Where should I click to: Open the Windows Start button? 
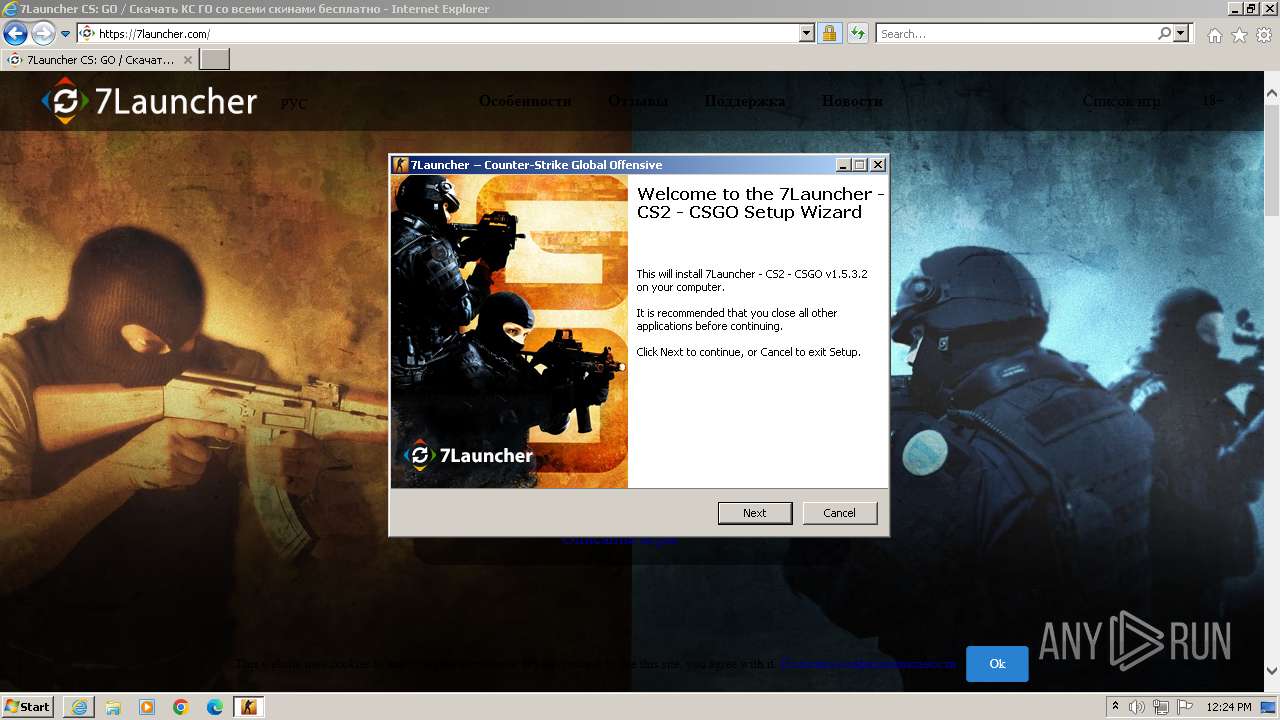pos(28,706)
